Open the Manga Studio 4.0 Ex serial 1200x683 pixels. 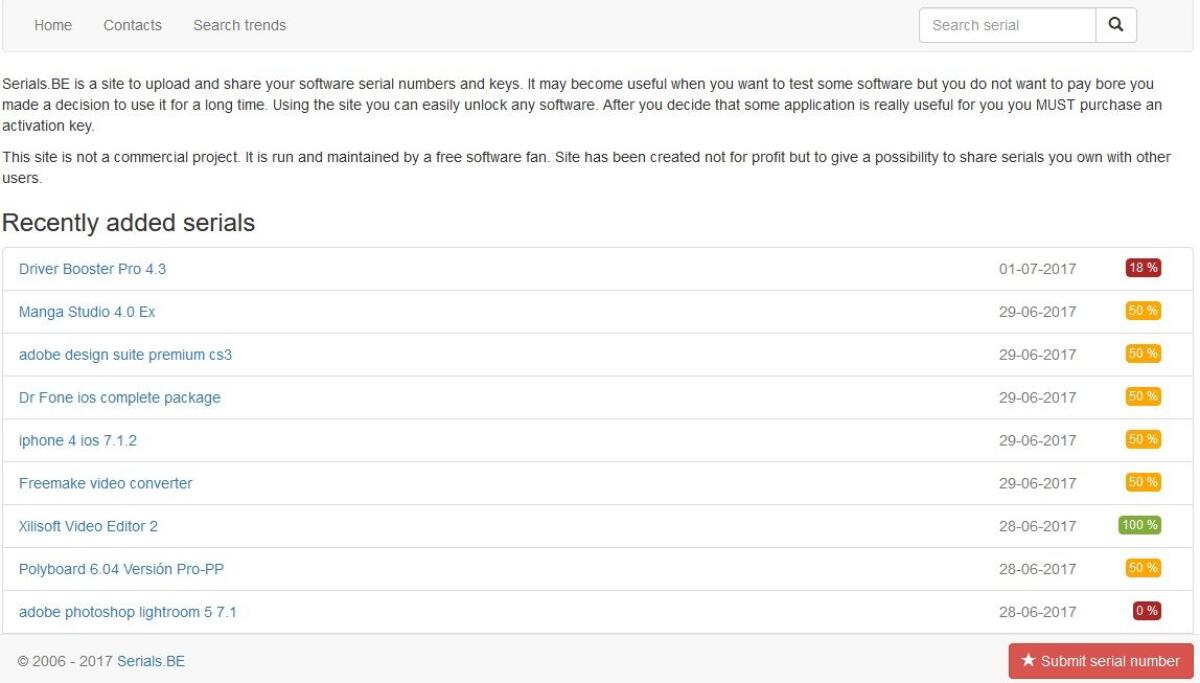pyautogui.click(x=87, y=312)
